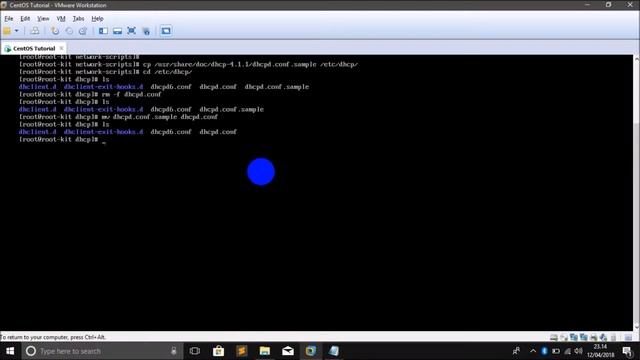
Task: Click the second network adapter status icon
Action: 584,337
